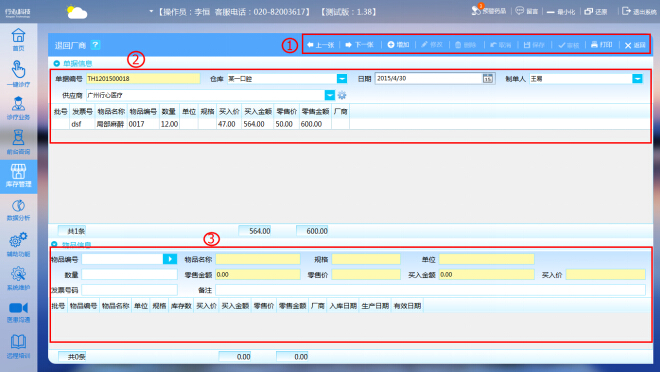660x372 pixels.
Task: Select 库存管理 in the sidebar
Action: pyautogui.click(x=18, y=176)
